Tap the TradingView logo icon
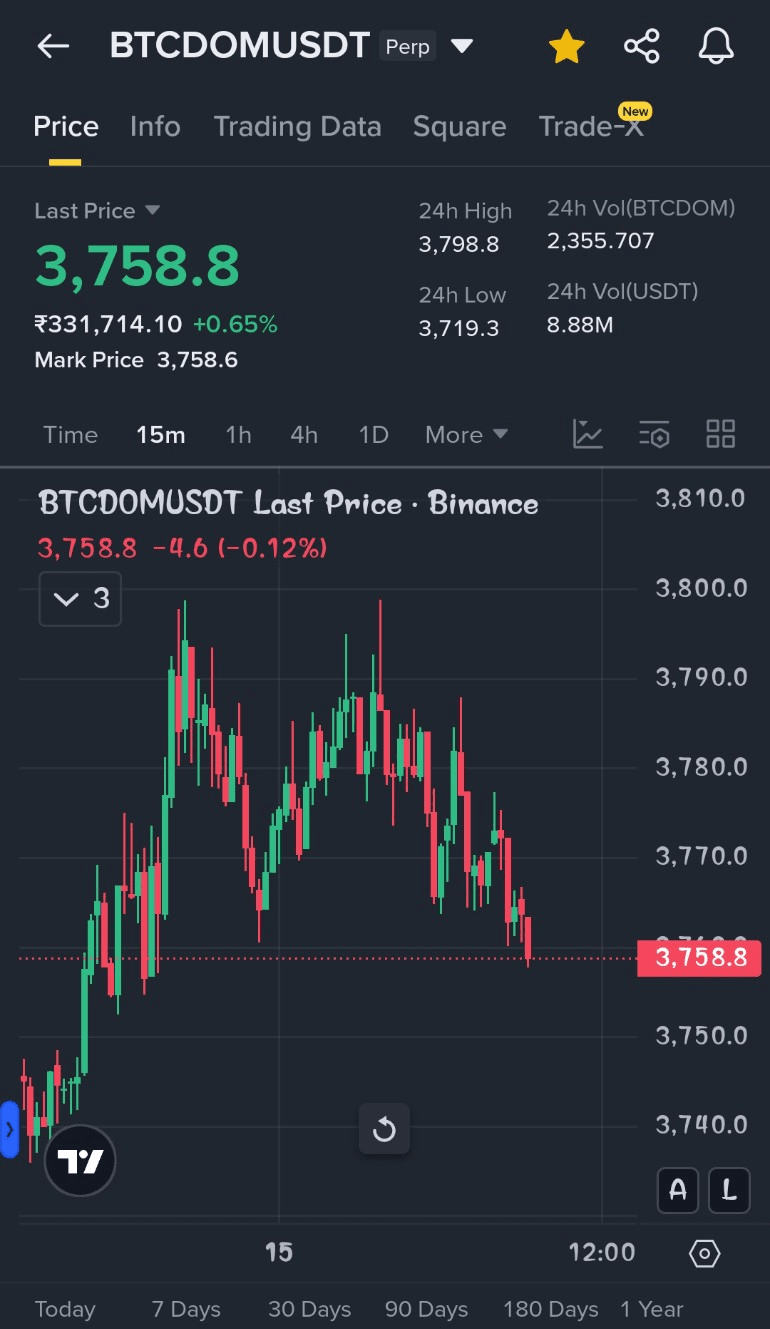Screen dimensions: 770x1329 coord(80,1161)
